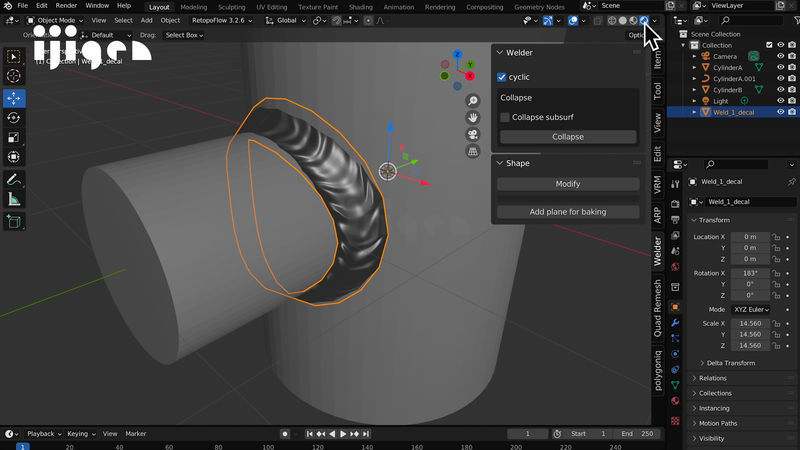Click the Scale X value field
The height and width of the screenshot is (450, 800).
[x=750, y=323]
